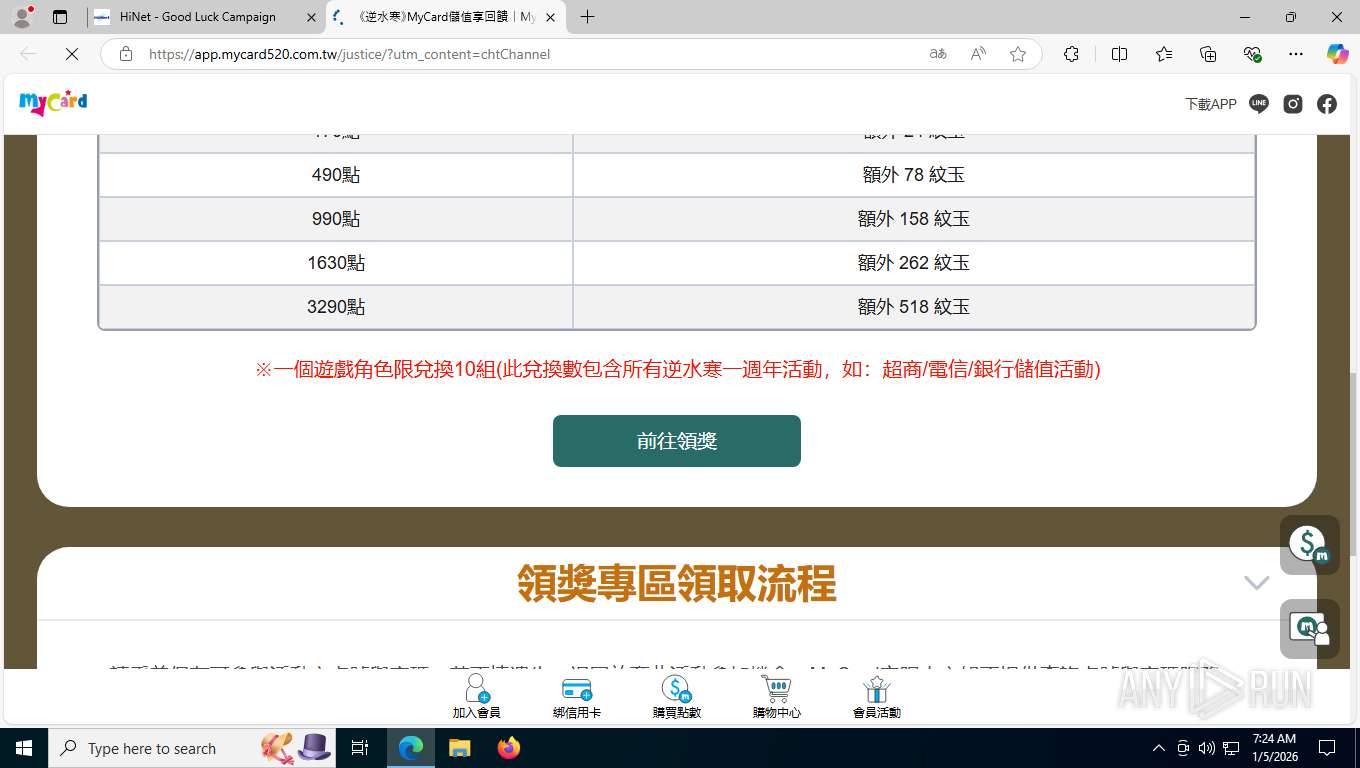Click the red 10組 exchange limit notice
Image resolution: width=1360 pixels, height=768 pixels.
[677, 369]
